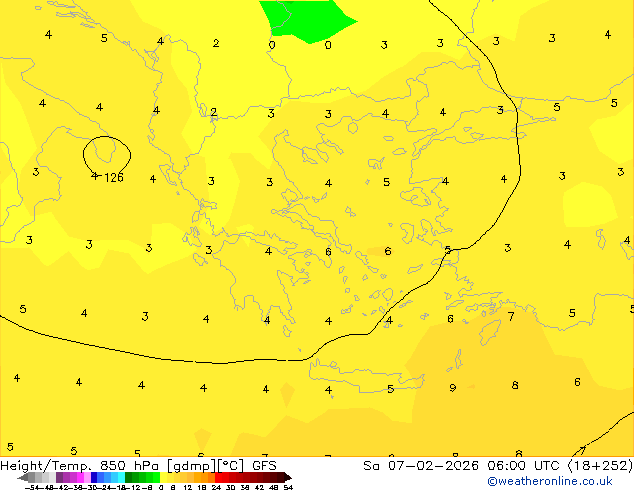Pick the dark blue swatch in the legend
Screen dimensions: 634x490
click(94, 478)
